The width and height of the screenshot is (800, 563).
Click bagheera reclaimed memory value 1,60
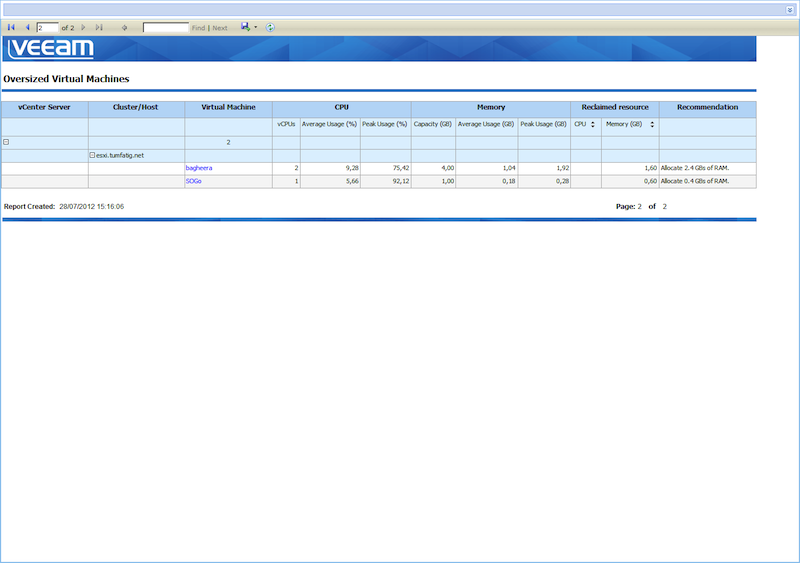(651, 168)
